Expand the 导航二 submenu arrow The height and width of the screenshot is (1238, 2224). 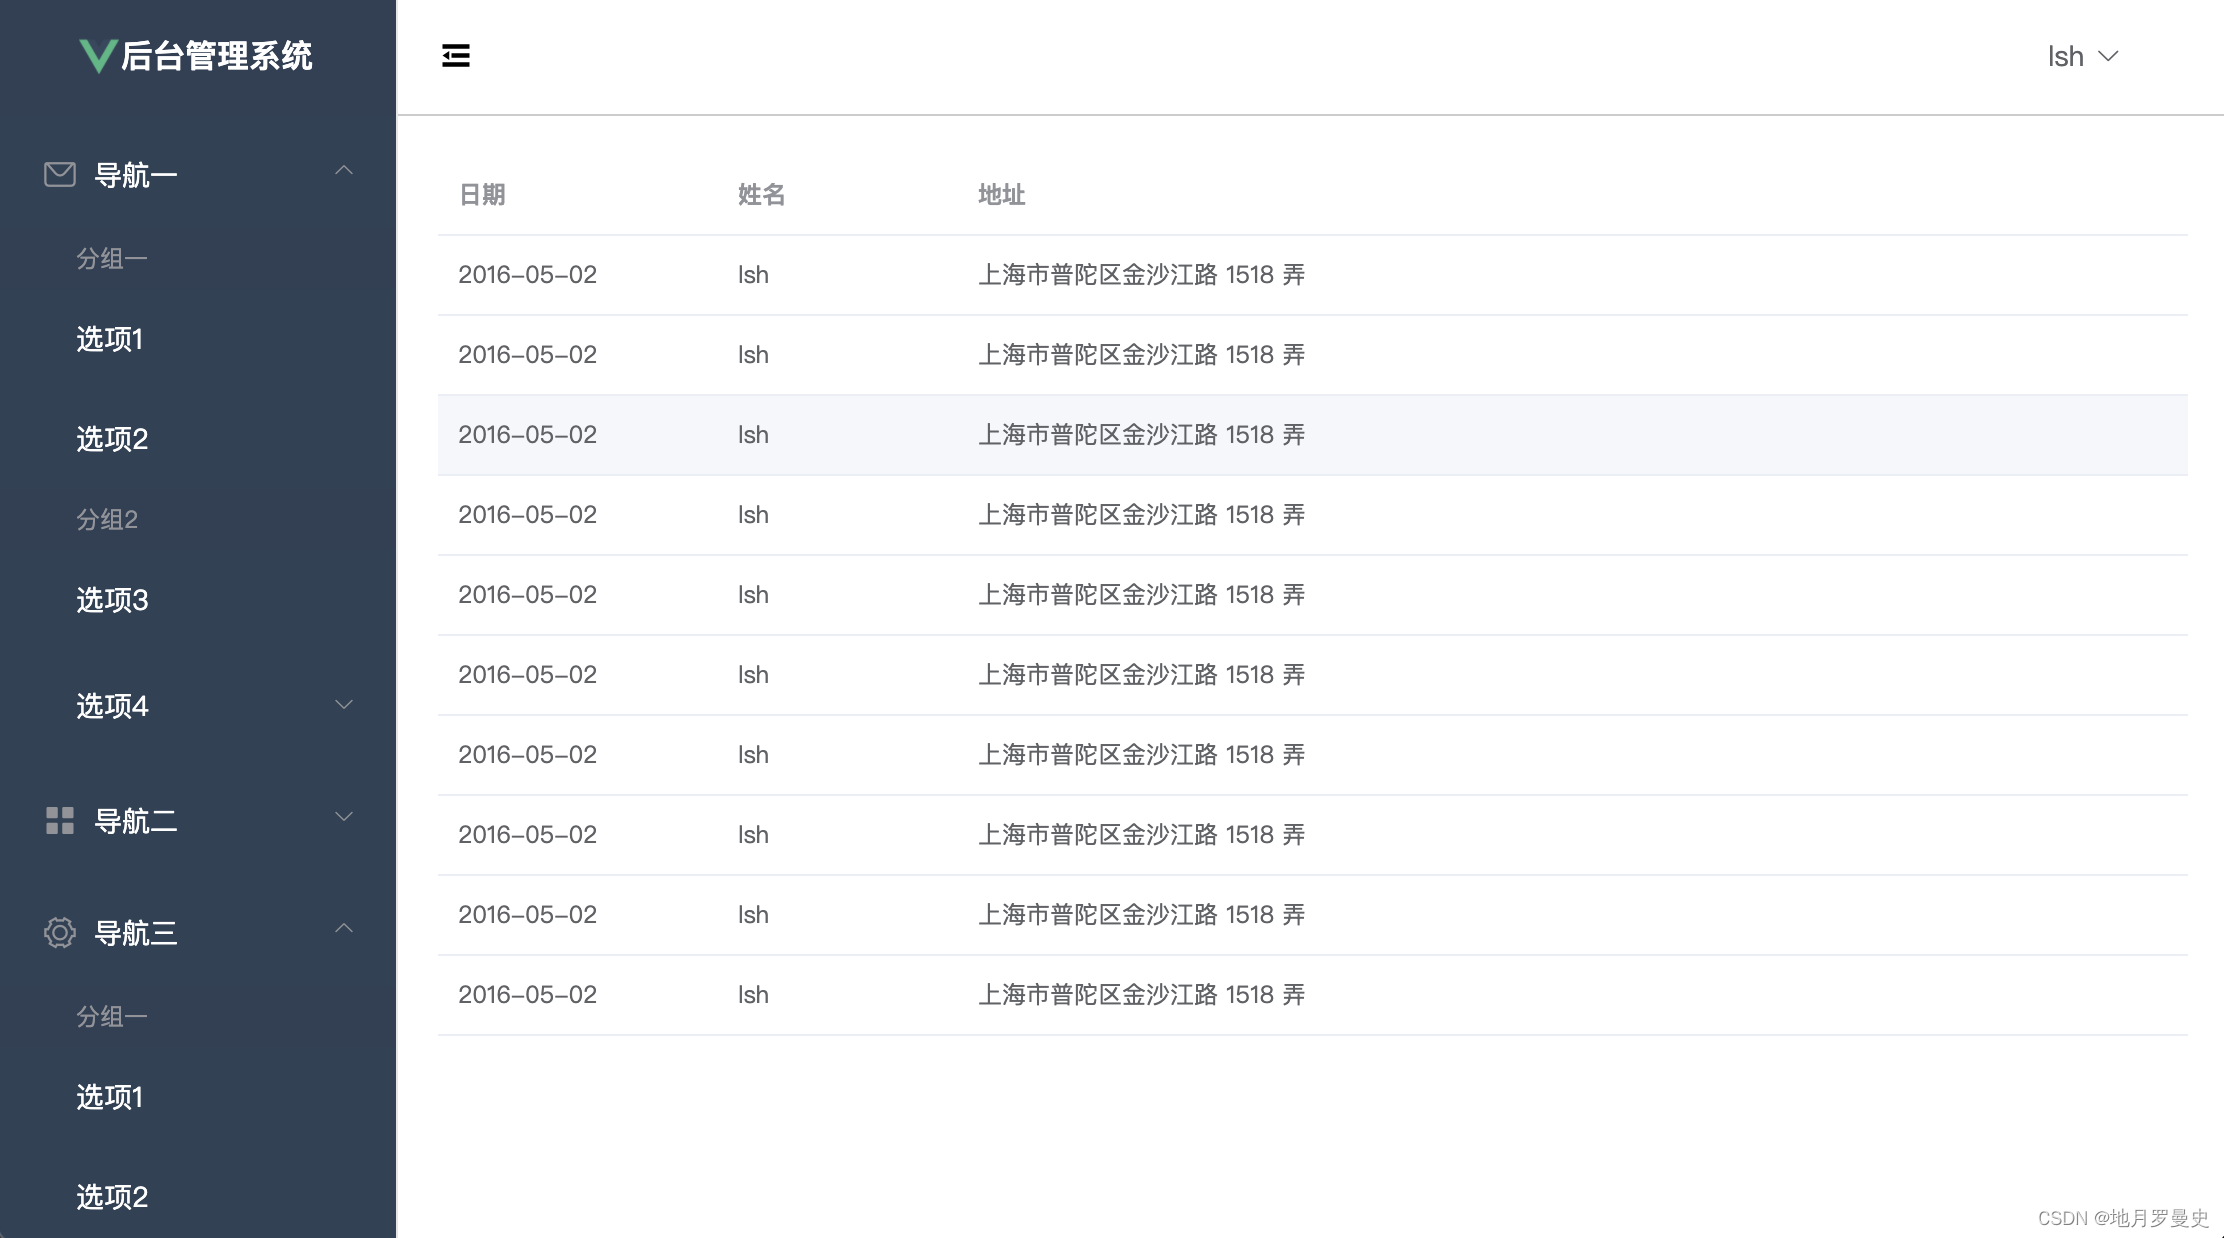344,817
